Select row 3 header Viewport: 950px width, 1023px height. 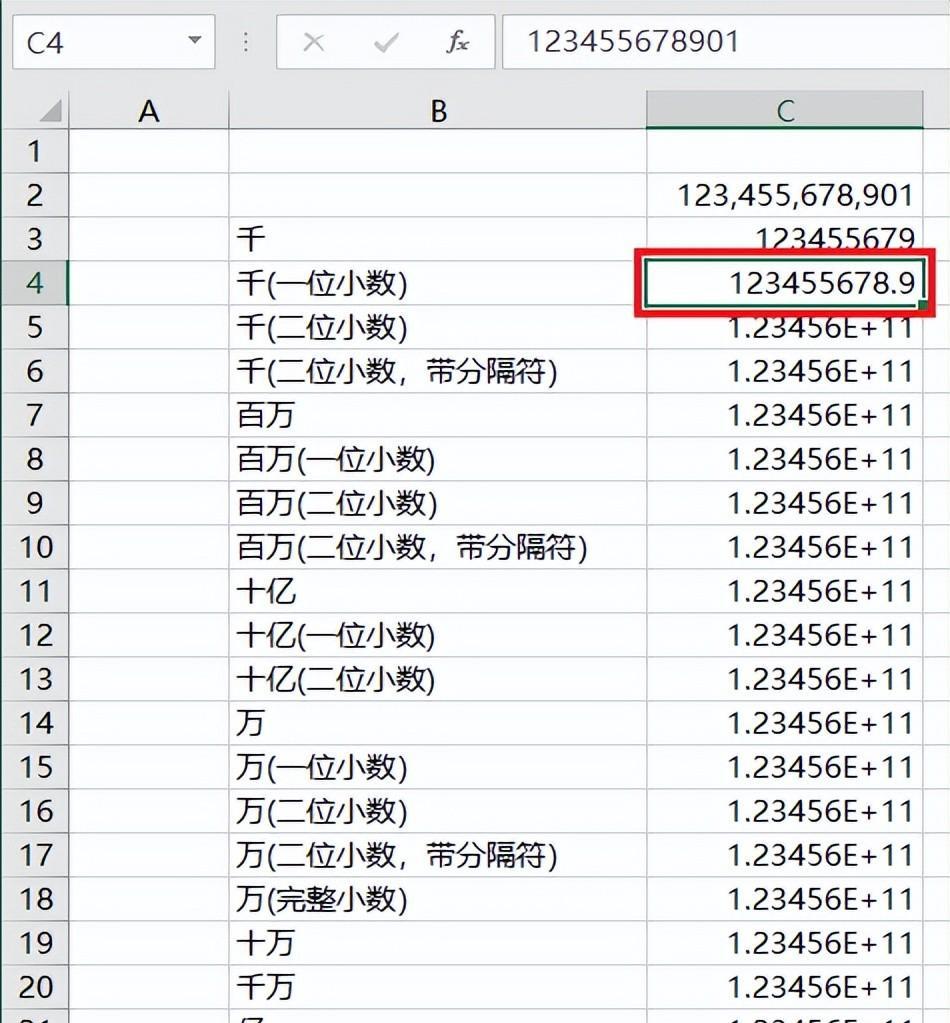(35, 239)
